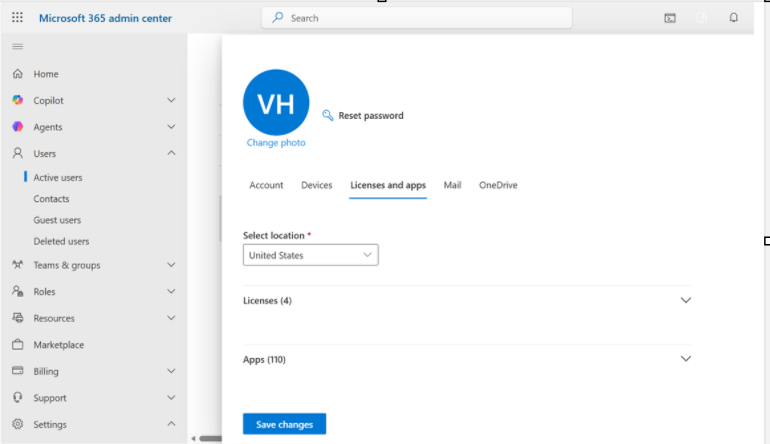The image size is (770, 444).
Task: Click the Change photo link
Action: click(276, 142)
